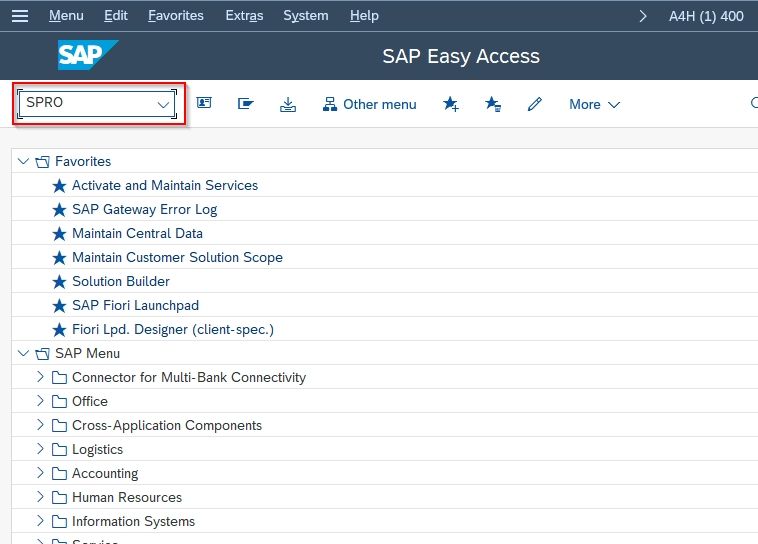Select the Human Resources folder label
The height and width of the screenshot is (544, 758).
tap(127, 498)
